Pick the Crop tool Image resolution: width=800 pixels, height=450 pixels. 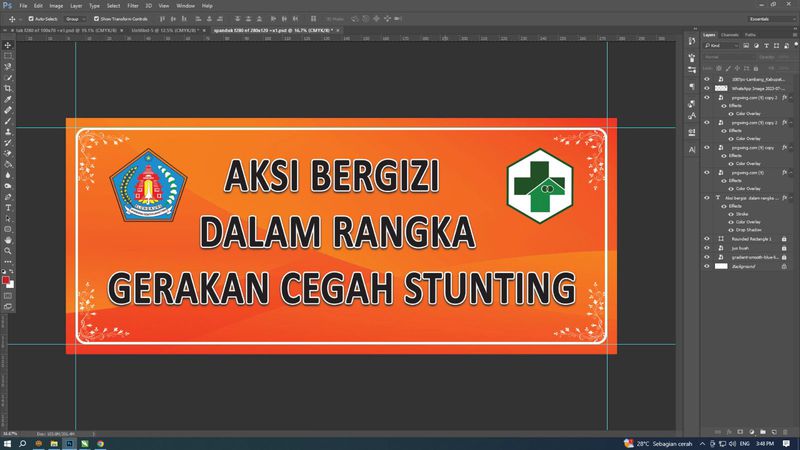click(x=8, y=89)
